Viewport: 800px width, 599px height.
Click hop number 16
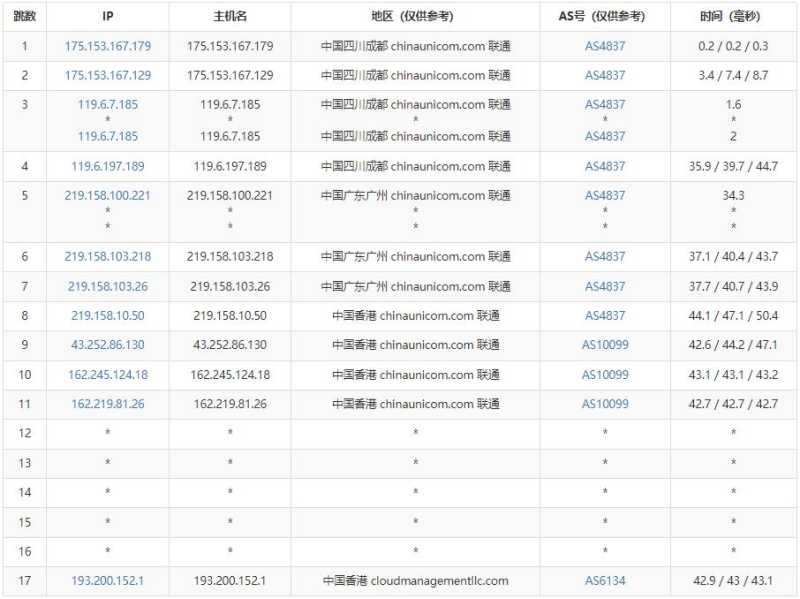[x=24, y=552]
